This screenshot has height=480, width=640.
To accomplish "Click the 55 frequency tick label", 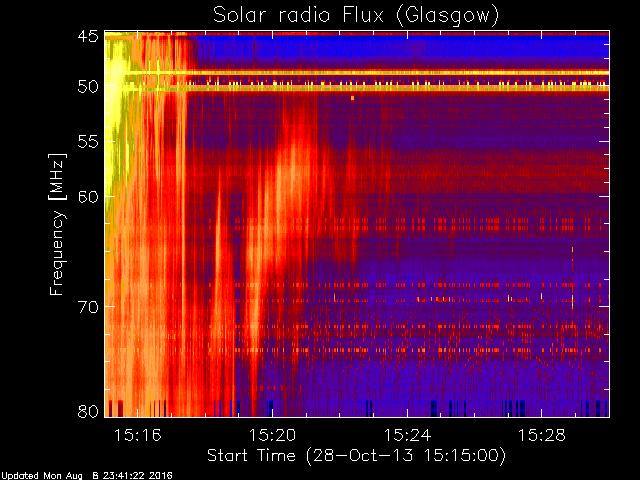I will (x=88, y=142).
